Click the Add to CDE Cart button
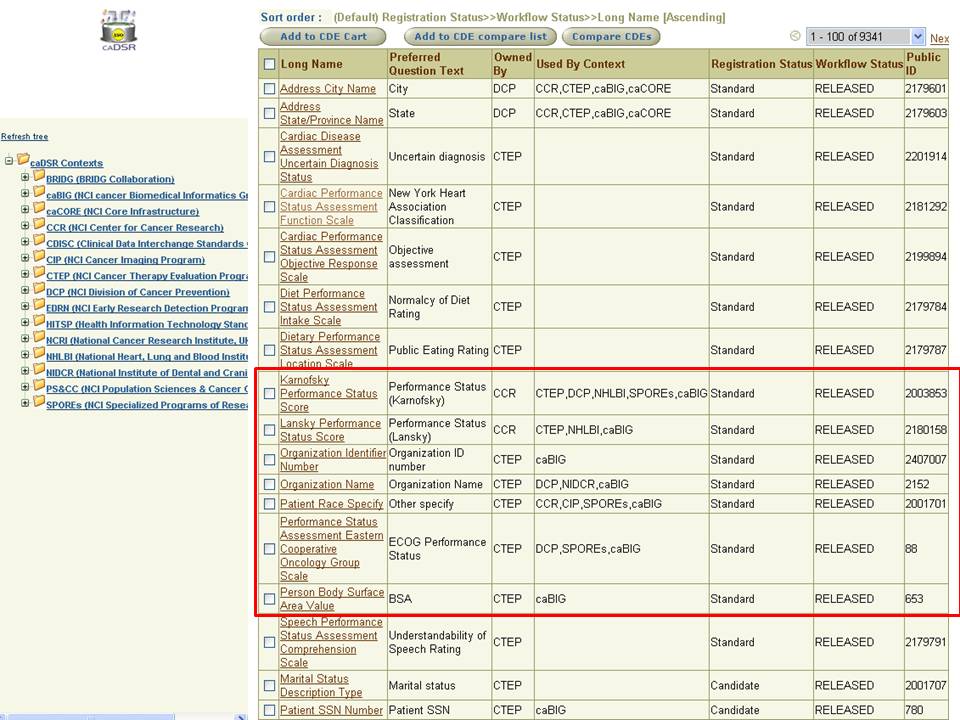Viewport: 960px width, 720px height. pos(323,37)
